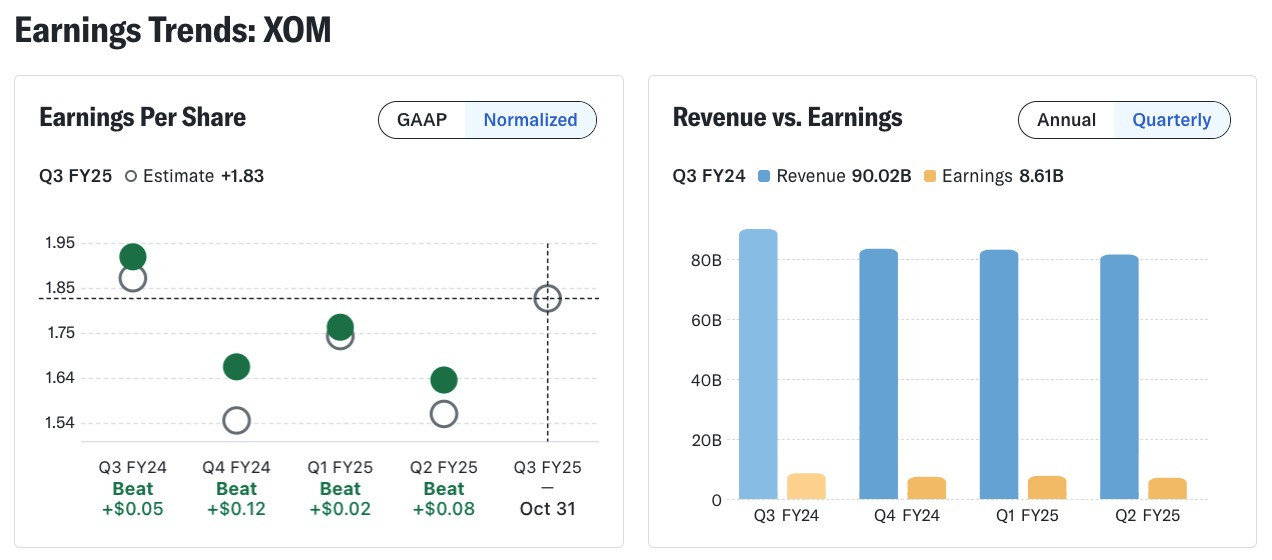Viewport: 1272px width, 560px height.
Task: Click the 20B y-axis label
Action: [706, 440]
